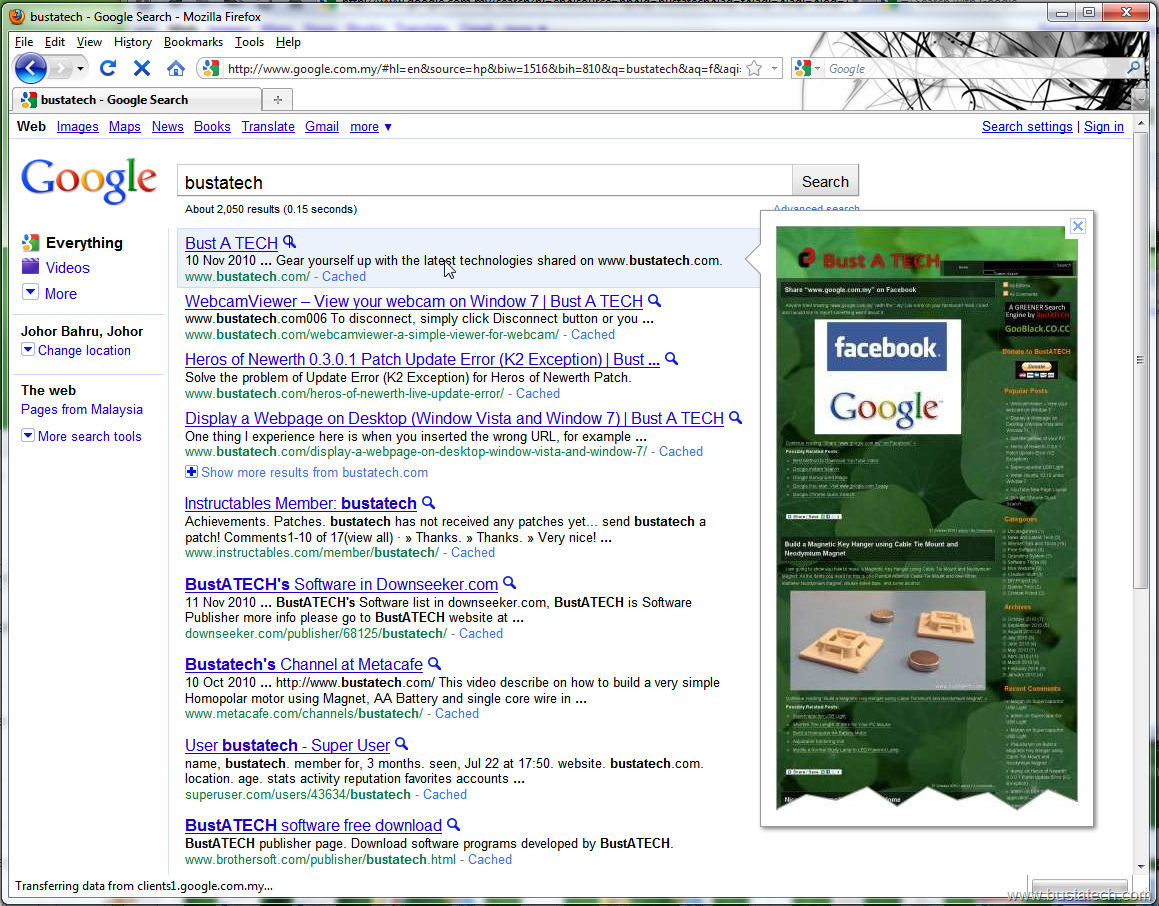Viewport: 1159px width, 906px height.
Task: Go to the home page icon
Action: 176,69
